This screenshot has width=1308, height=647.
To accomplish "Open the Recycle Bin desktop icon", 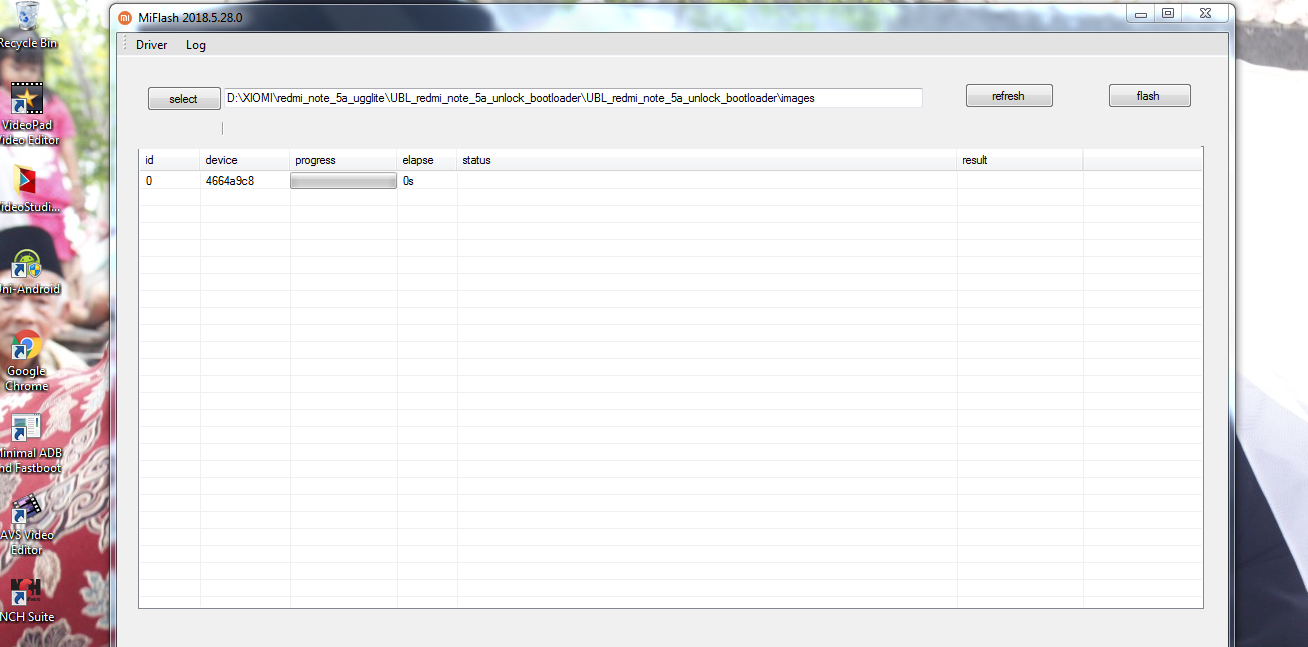I will (x=28, y=24).
